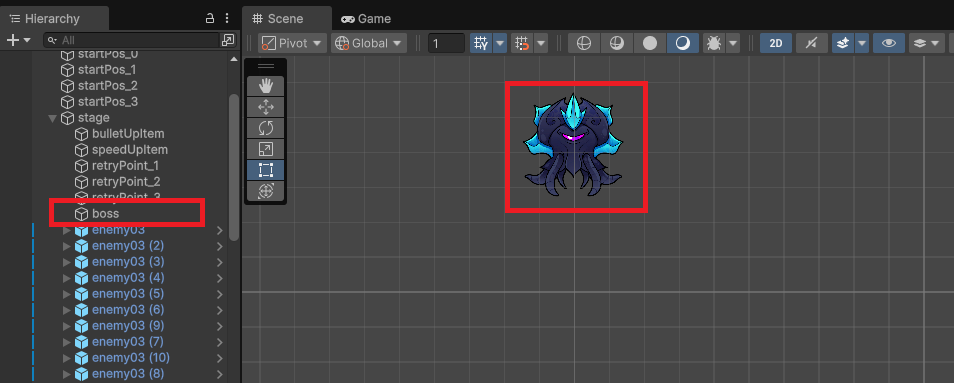Open the Global orientation dropdown
Viewport: 954px width, 383px height.
click(x=369, y=43)
